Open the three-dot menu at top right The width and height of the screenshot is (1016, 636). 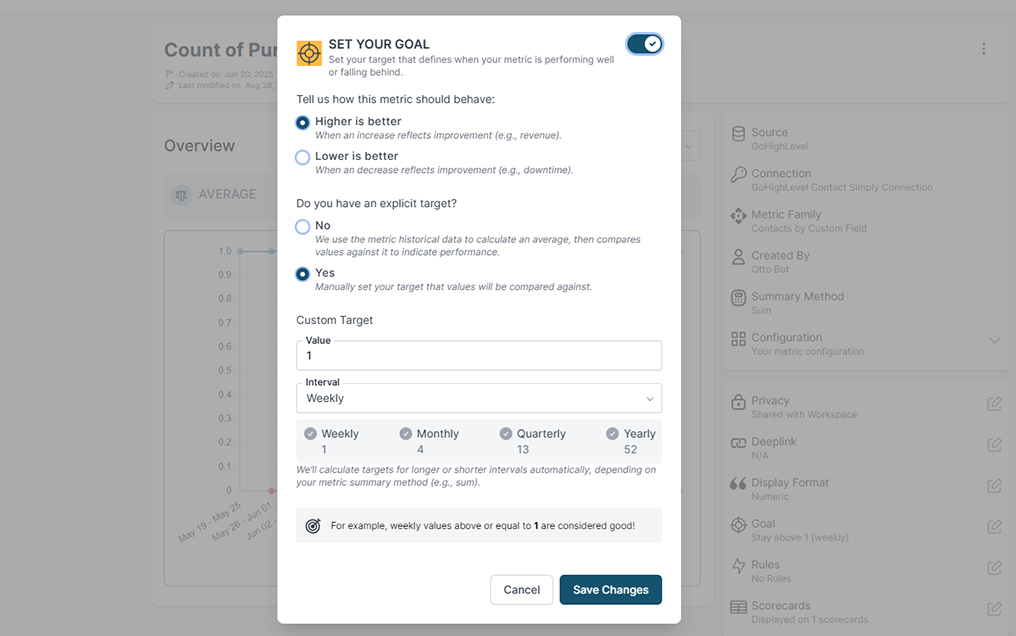tap(983, 47)
